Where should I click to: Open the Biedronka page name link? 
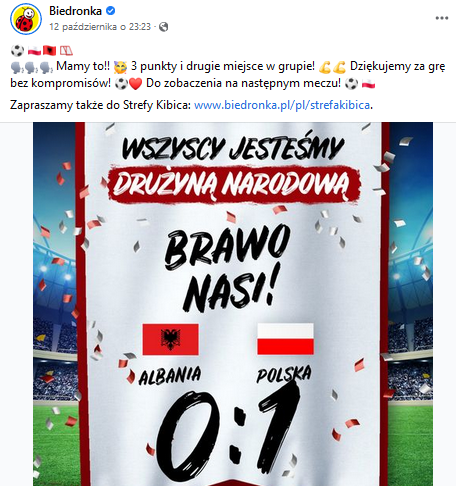75,11
